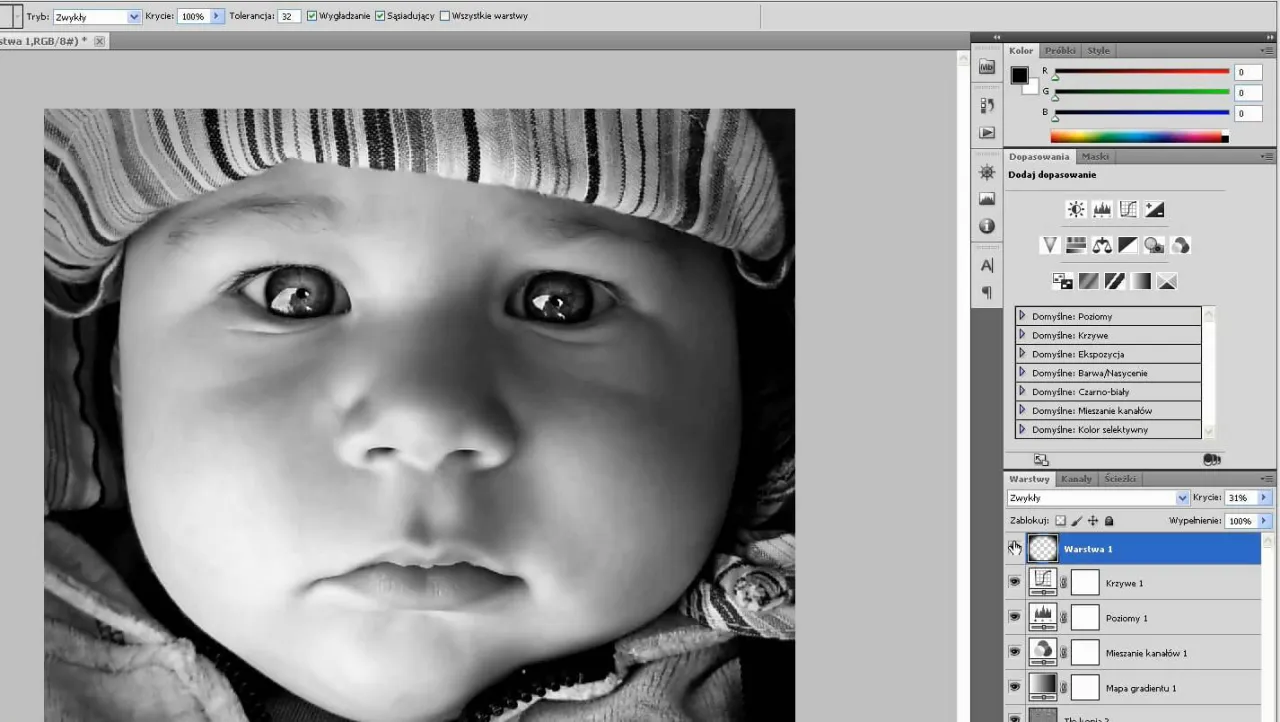Enable the Wszystkie warstwy checkbox
Screen dimensions: 1280x722
[445, 17]
